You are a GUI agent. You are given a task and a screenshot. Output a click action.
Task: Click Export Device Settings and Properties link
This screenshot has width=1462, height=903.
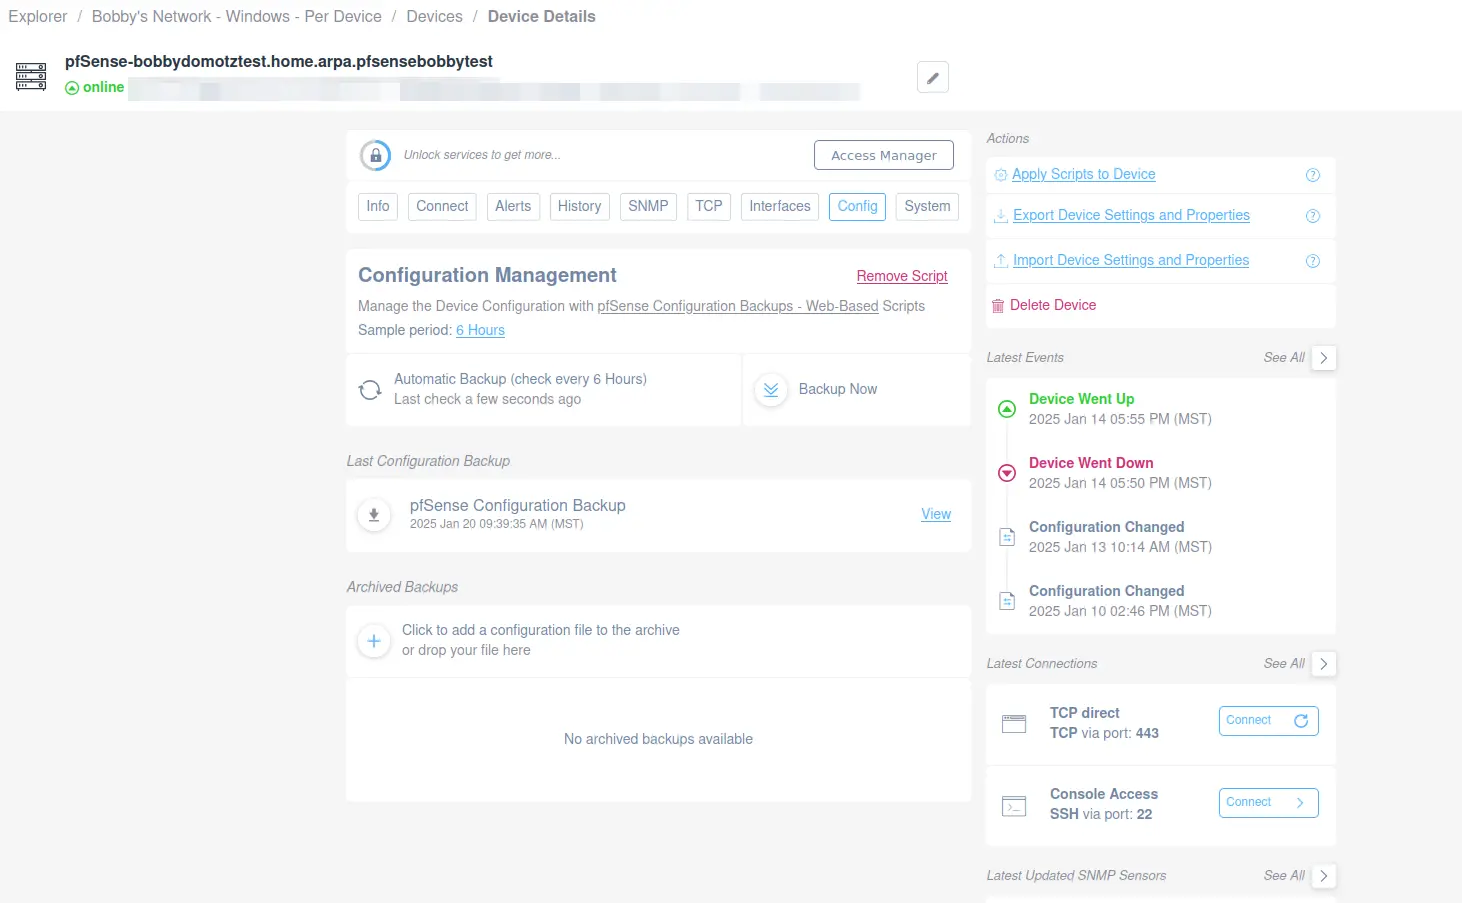[1131, 215]
